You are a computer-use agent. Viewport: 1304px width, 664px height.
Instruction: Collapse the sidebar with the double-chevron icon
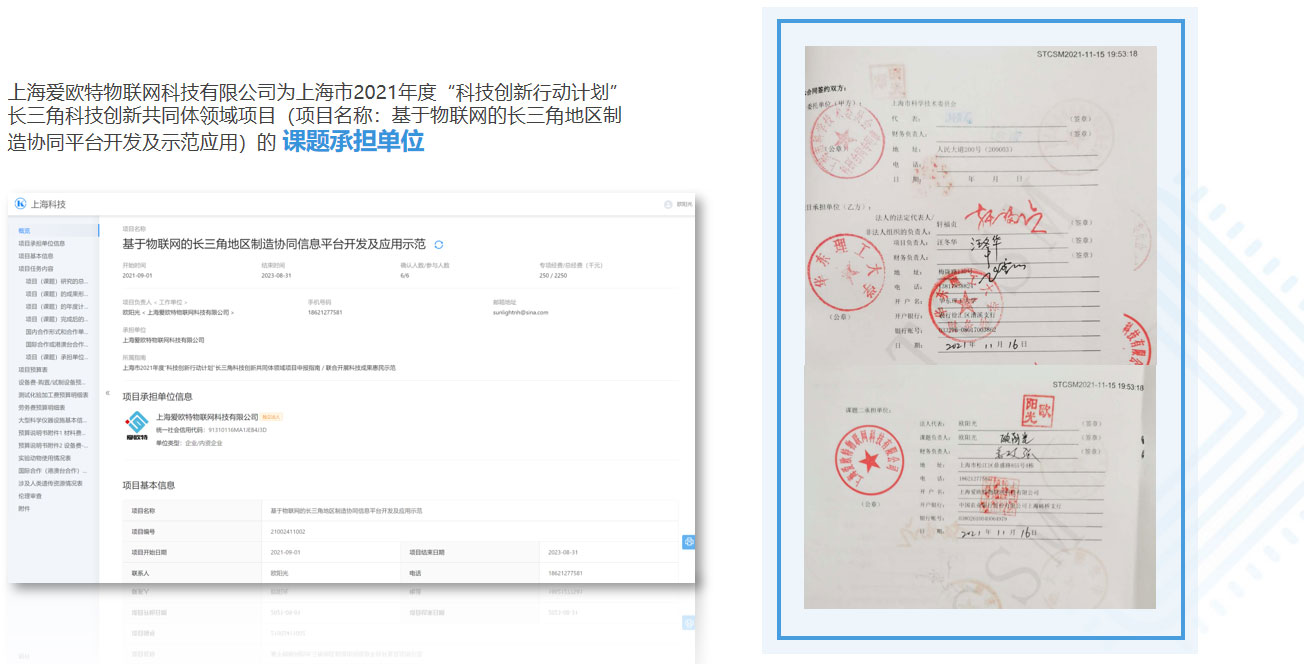click(108, 393)
